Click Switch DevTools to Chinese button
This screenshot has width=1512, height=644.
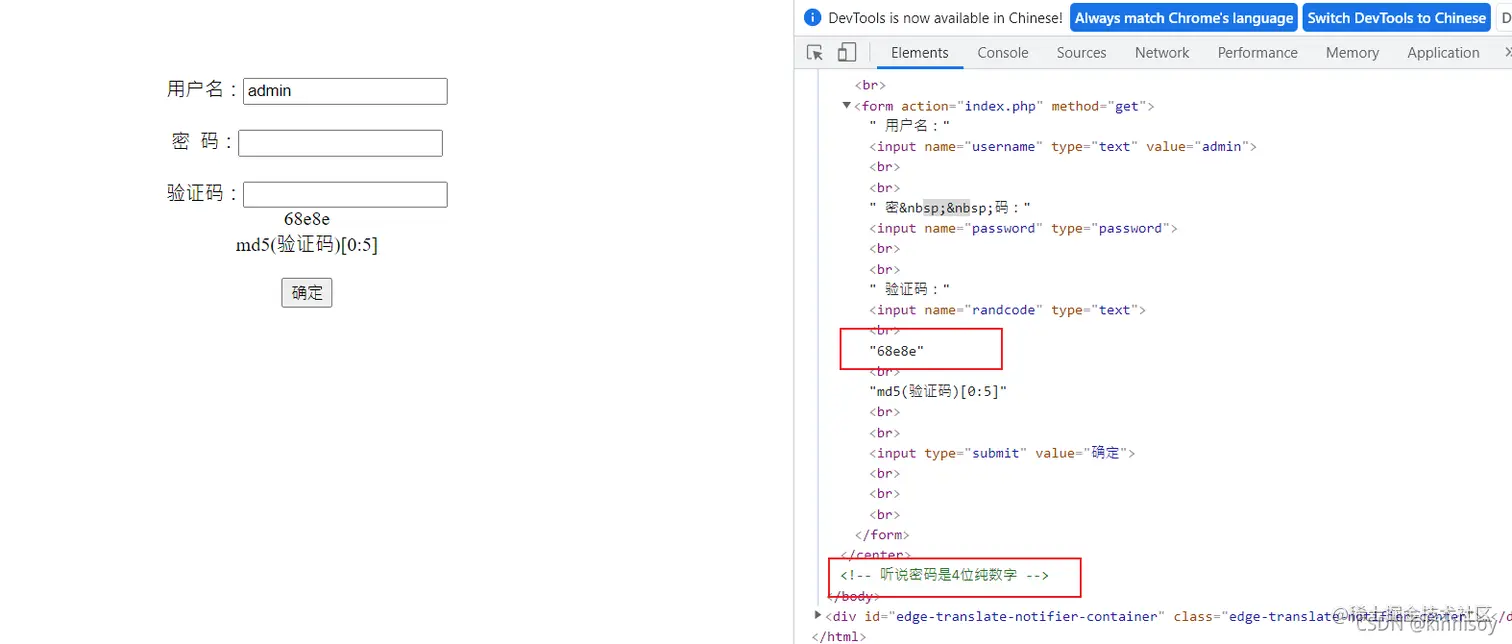[1396, 18]
